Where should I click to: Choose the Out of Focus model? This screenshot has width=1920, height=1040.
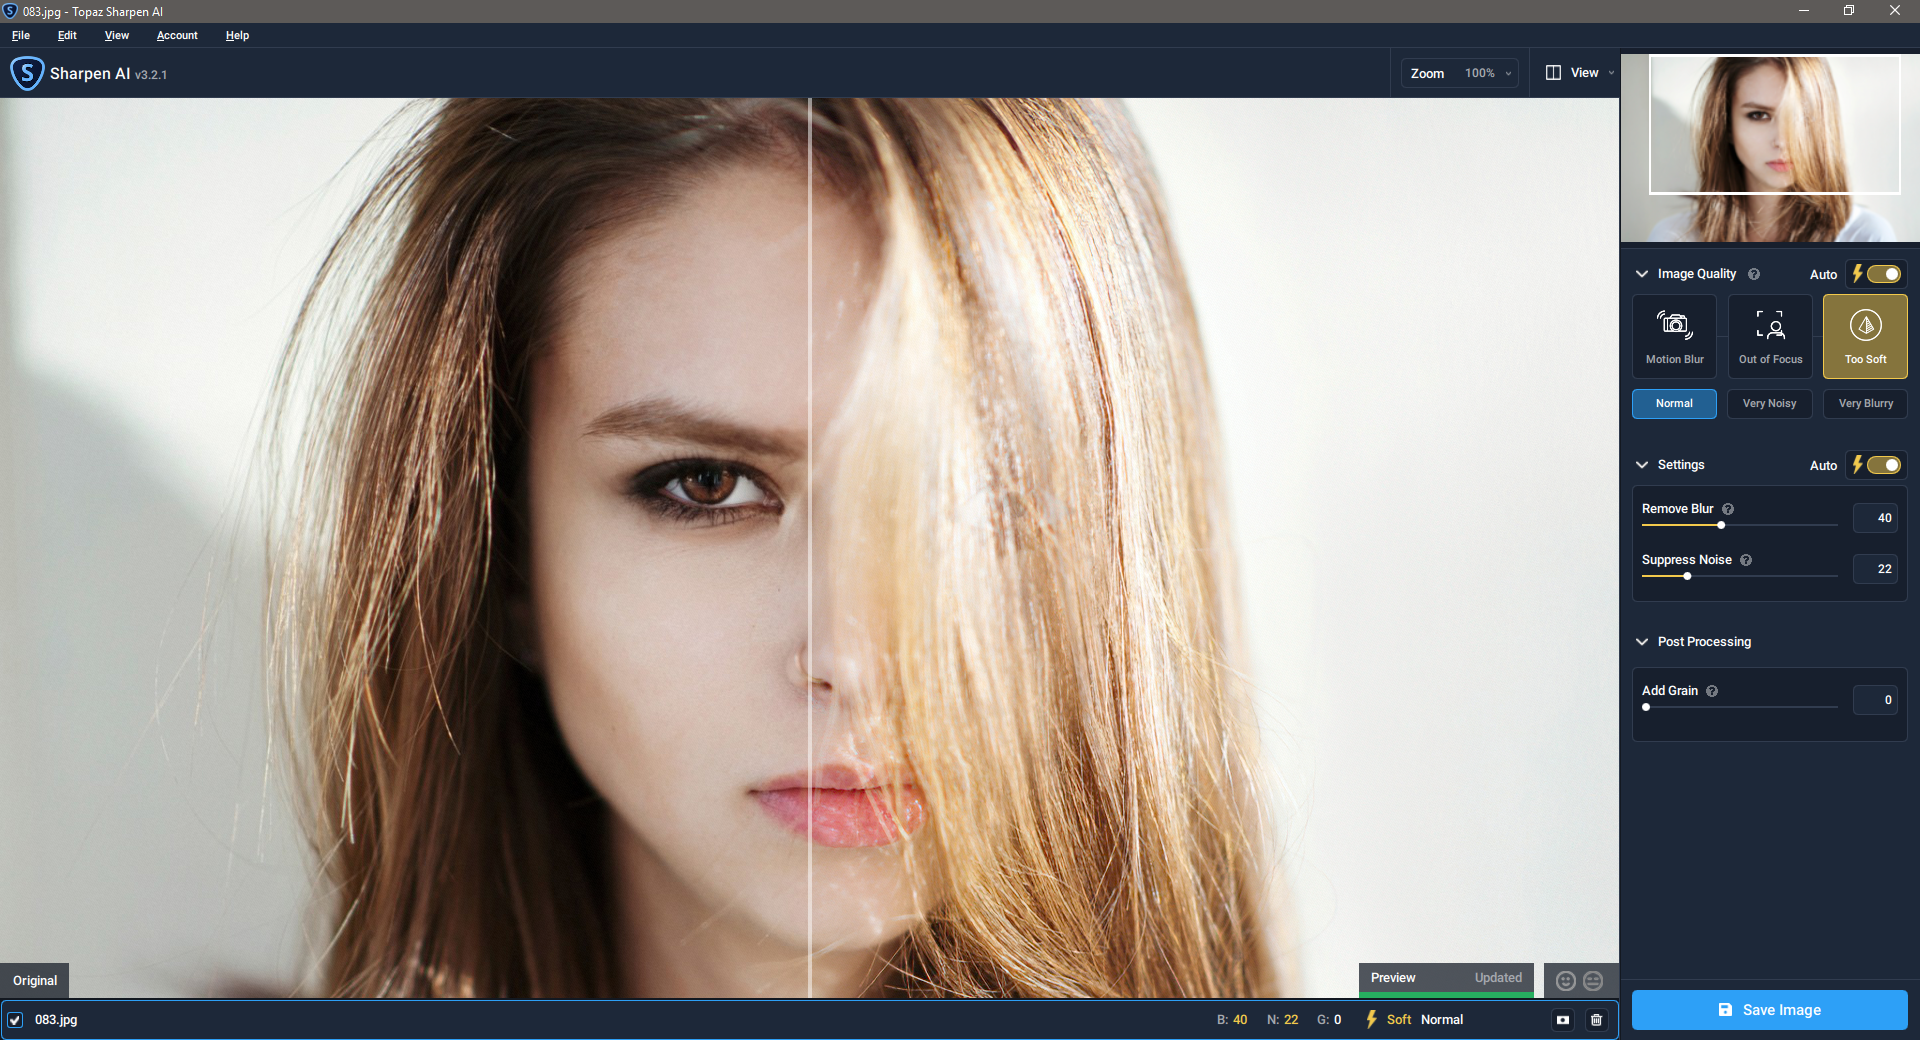(1770, 335)
